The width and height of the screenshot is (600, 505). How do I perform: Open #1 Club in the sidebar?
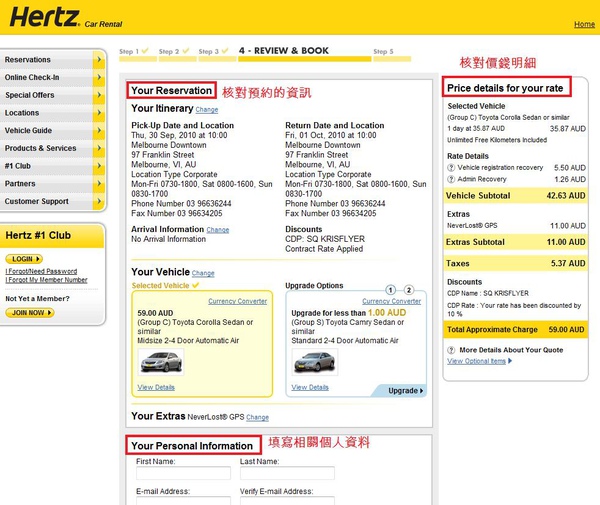click(x=18, y=166)
